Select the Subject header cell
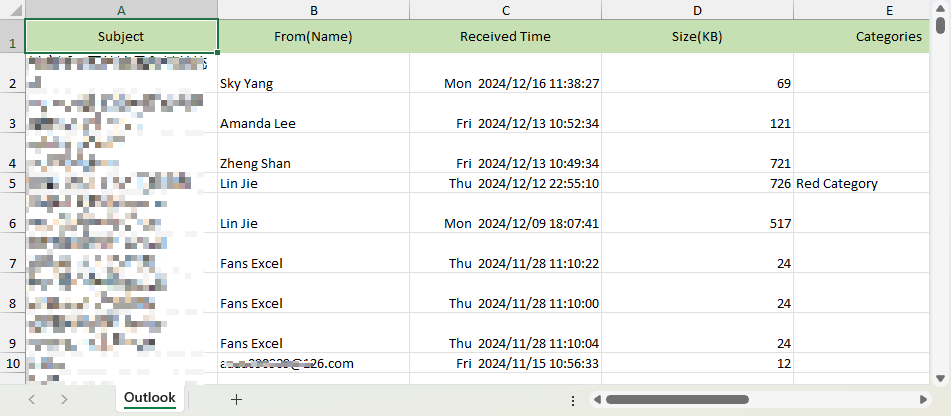 [x=121, y=36]
